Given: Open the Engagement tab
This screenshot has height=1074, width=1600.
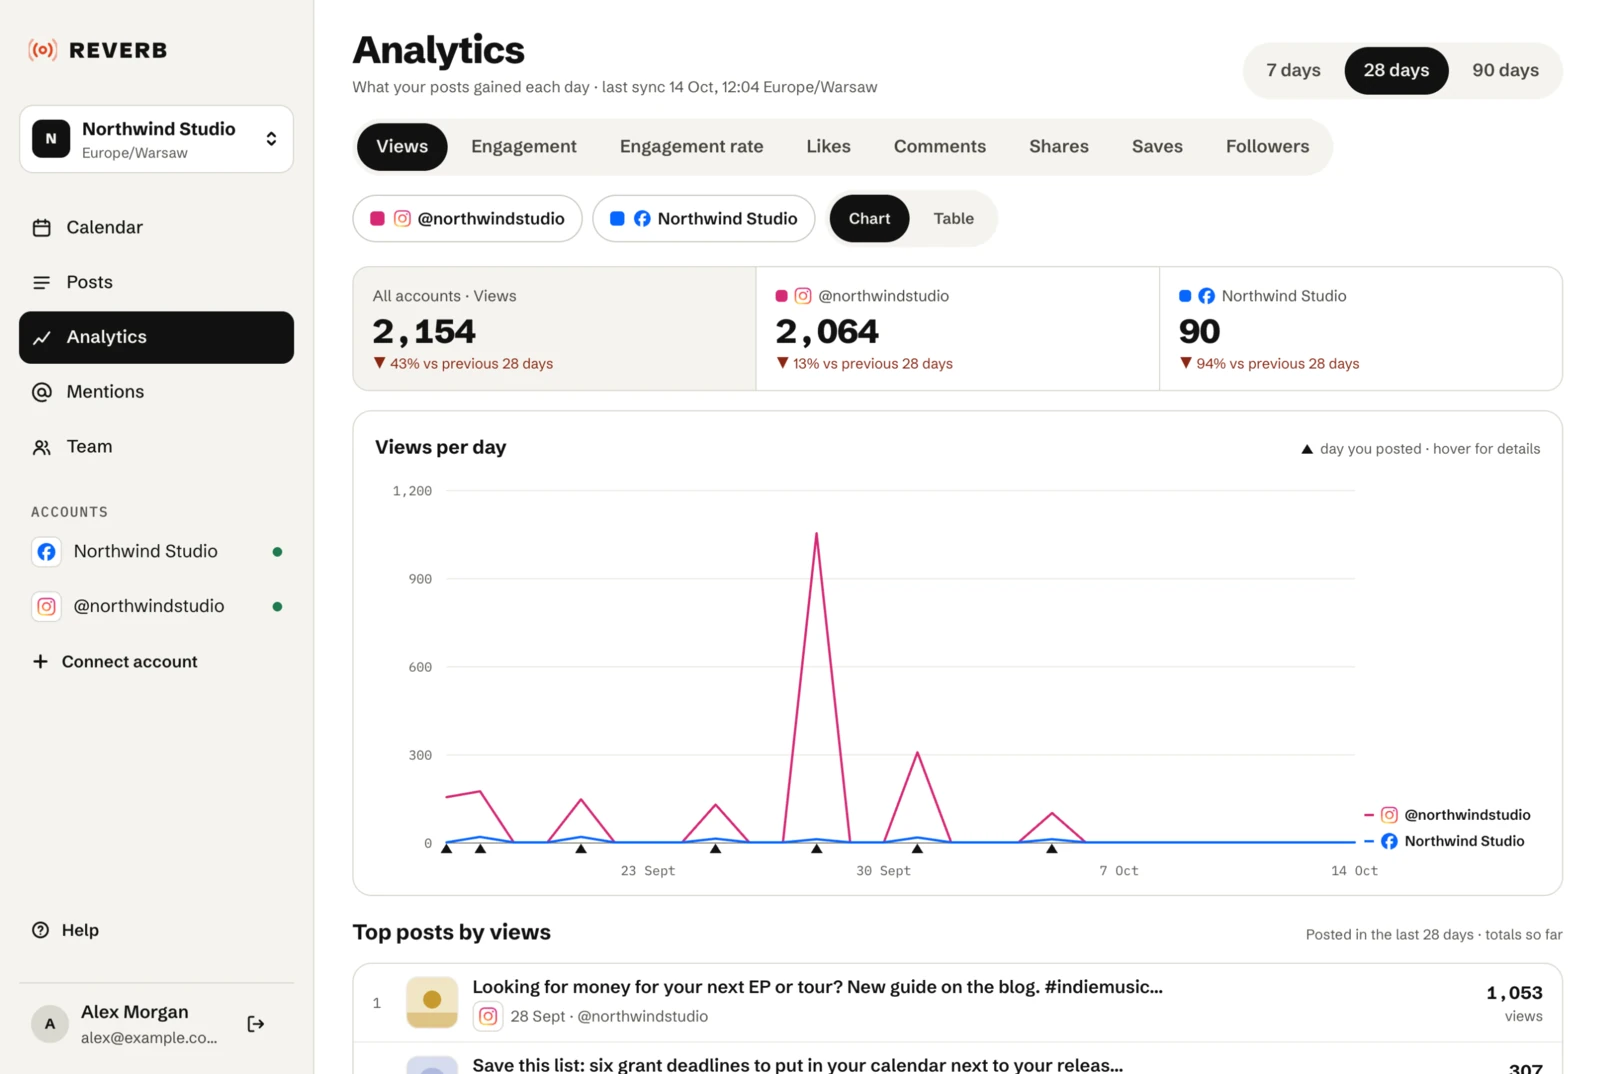Looking at the screenshot, I should (524, 147).
